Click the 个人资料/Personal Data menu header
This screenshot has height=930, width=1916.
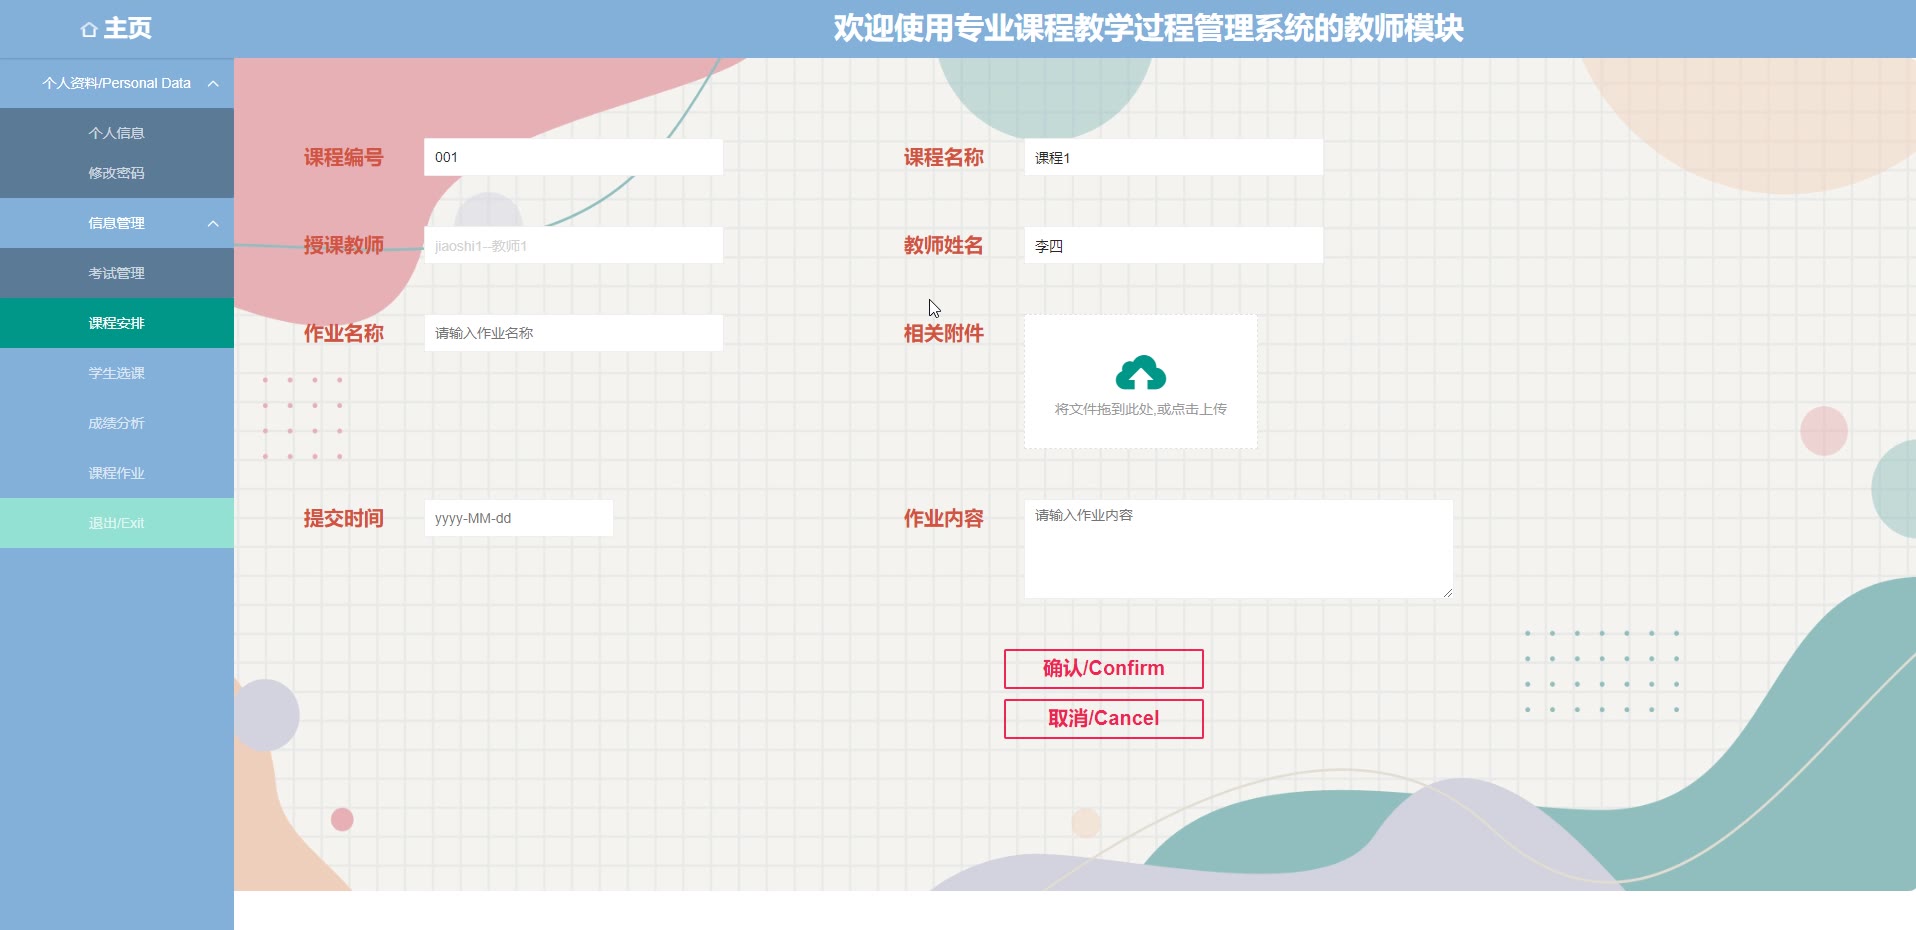116,83
